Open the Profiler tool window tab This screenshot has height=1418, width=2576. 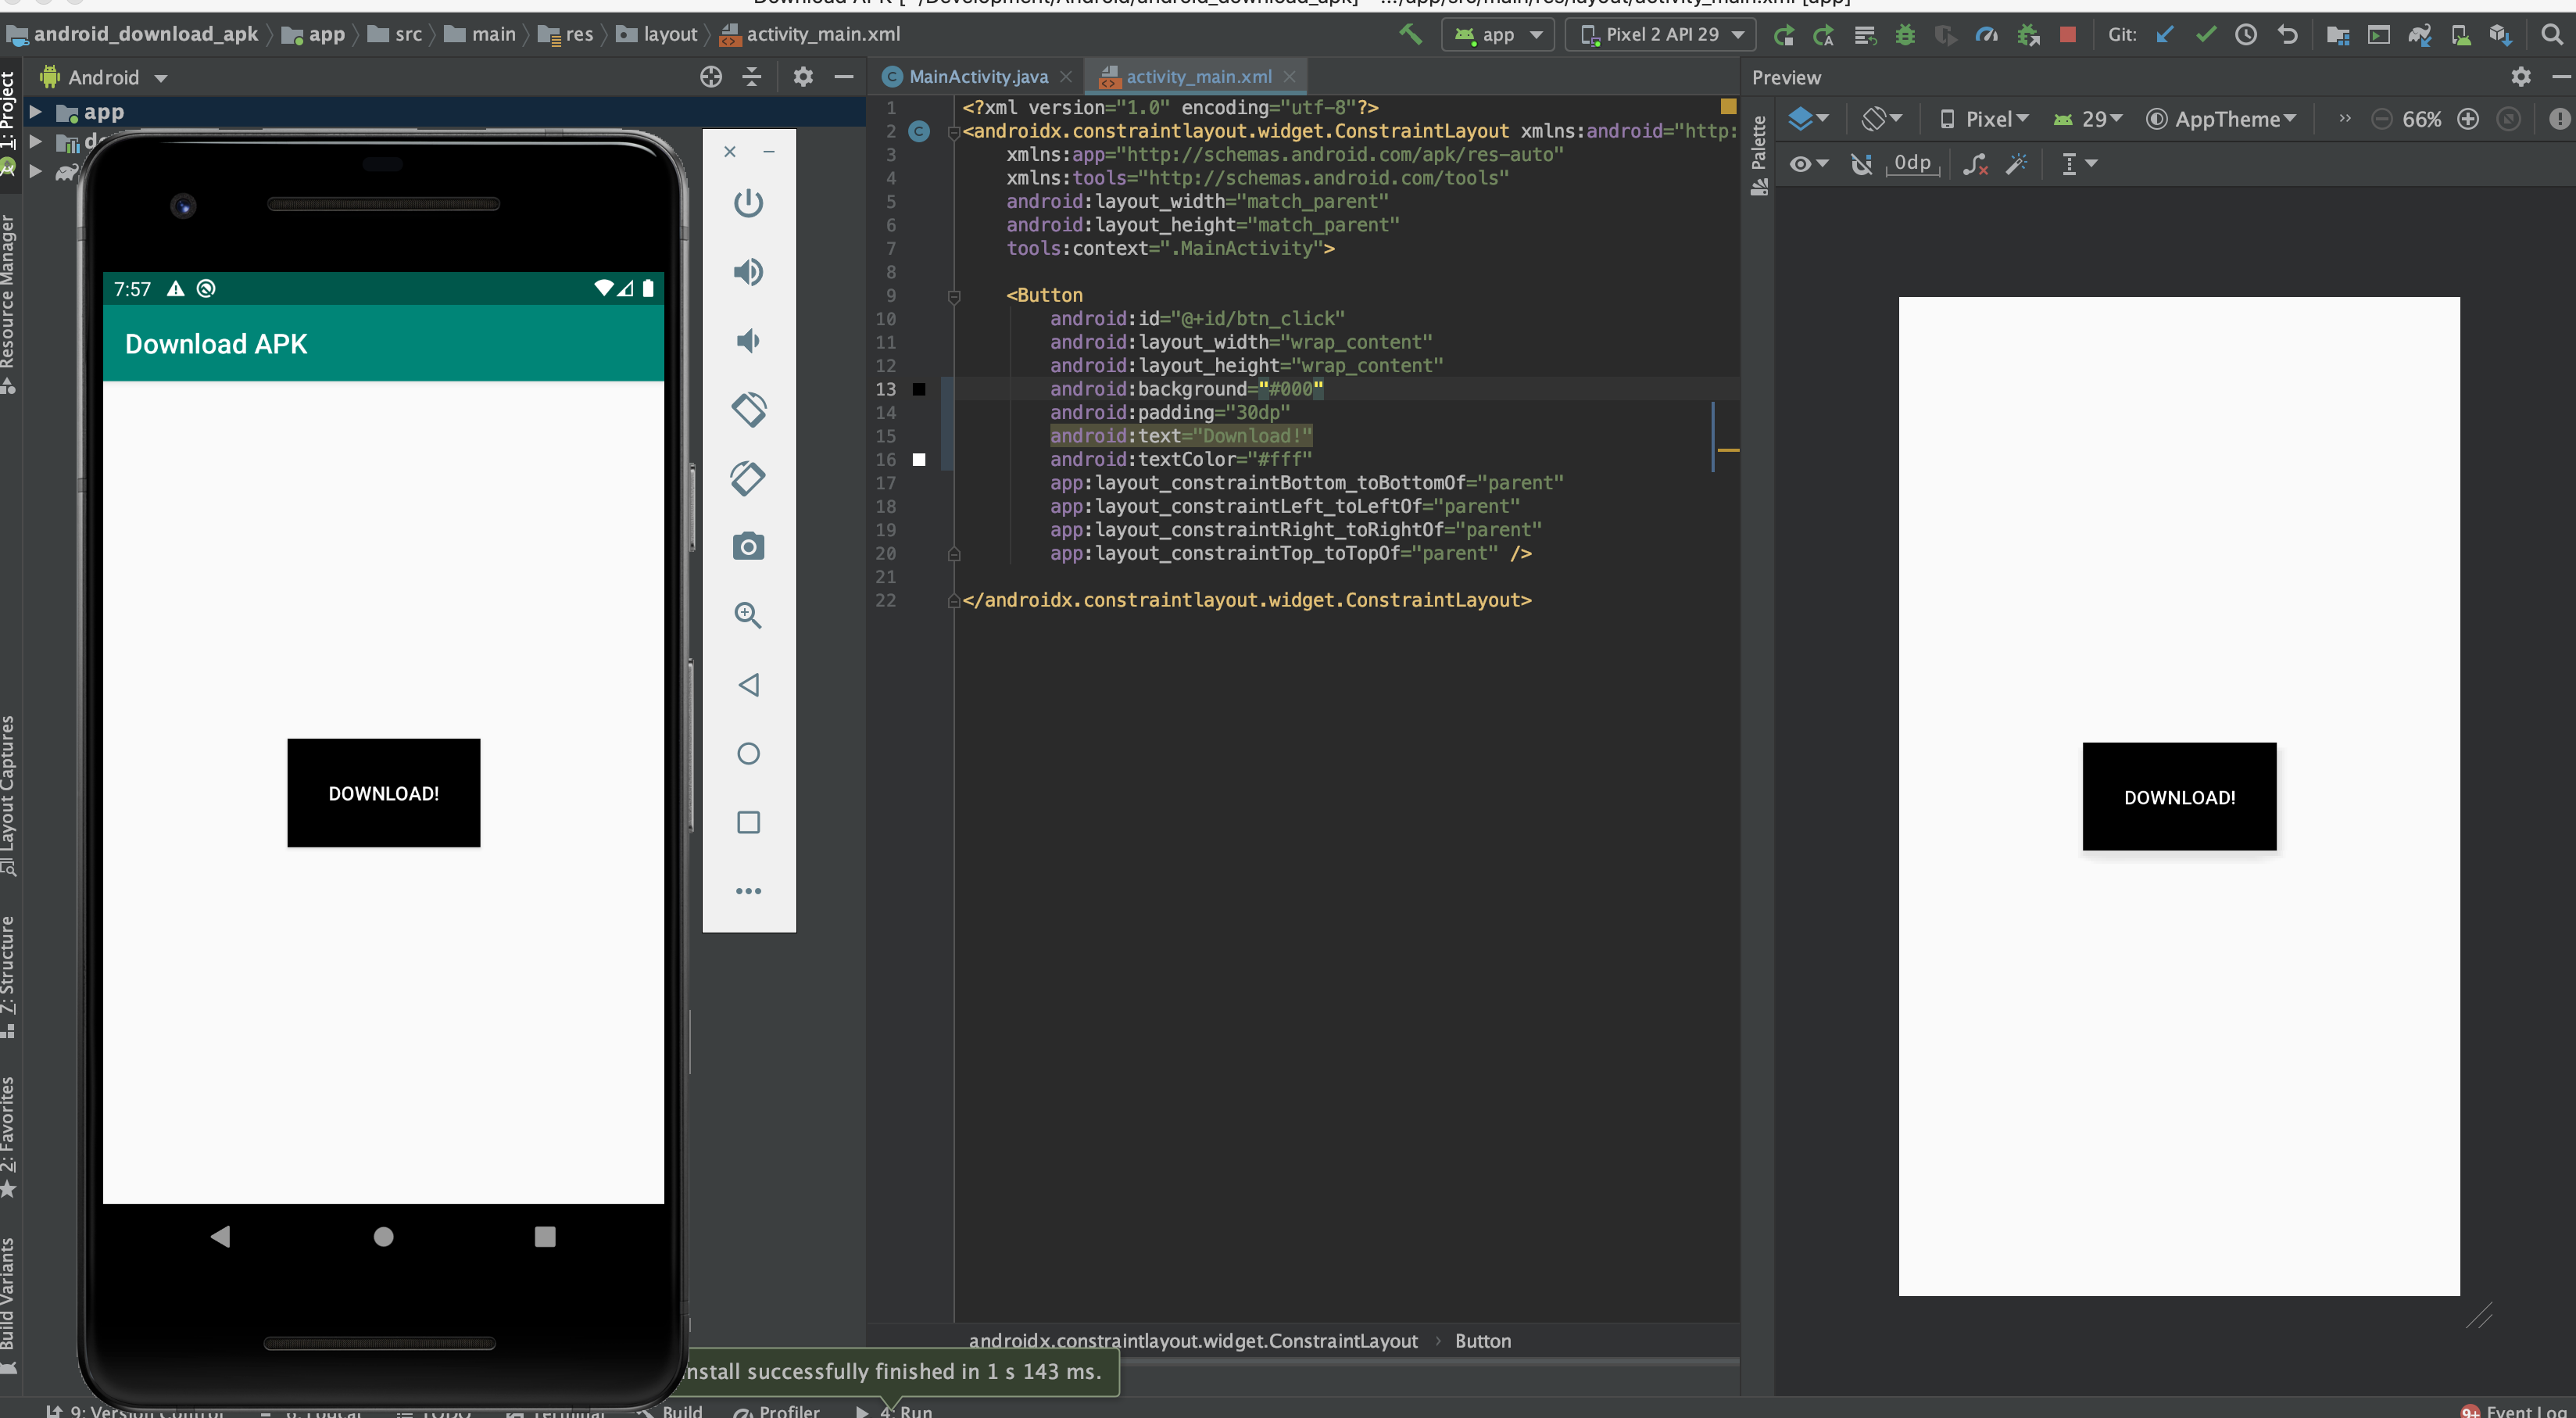tap(777, 1410)
